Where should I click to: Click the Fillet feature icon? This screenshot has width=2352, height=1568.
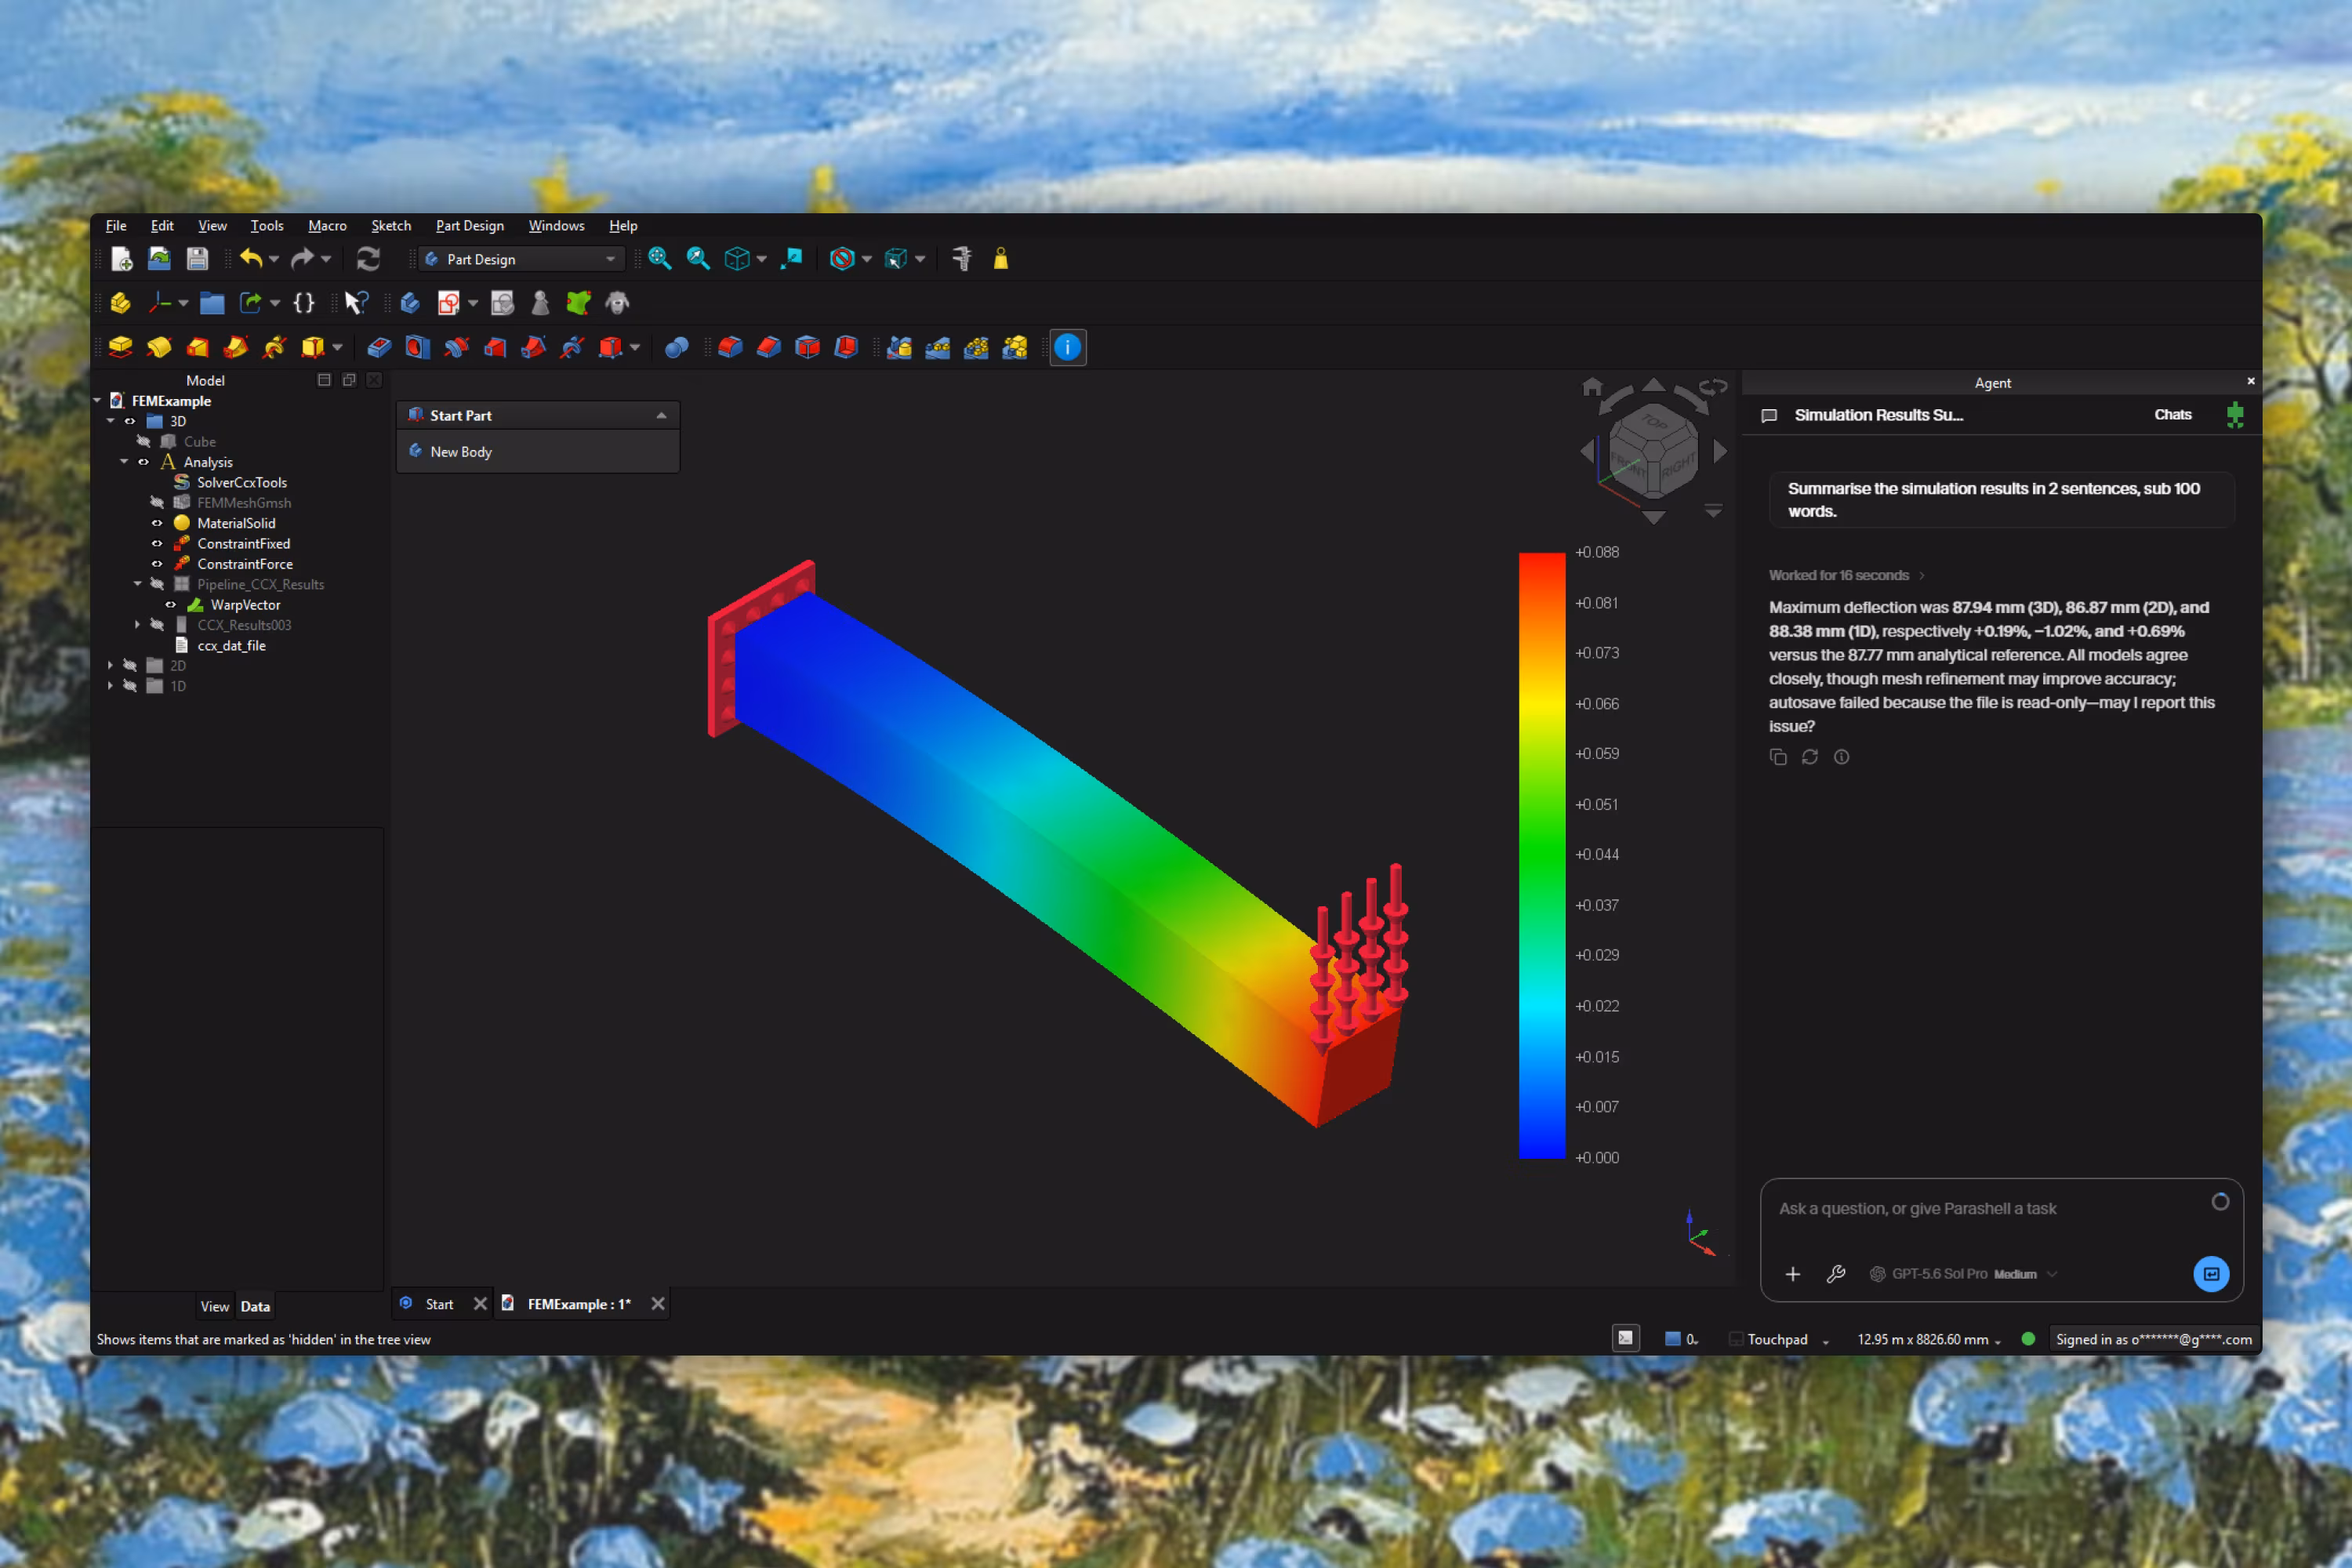[730, 347]
